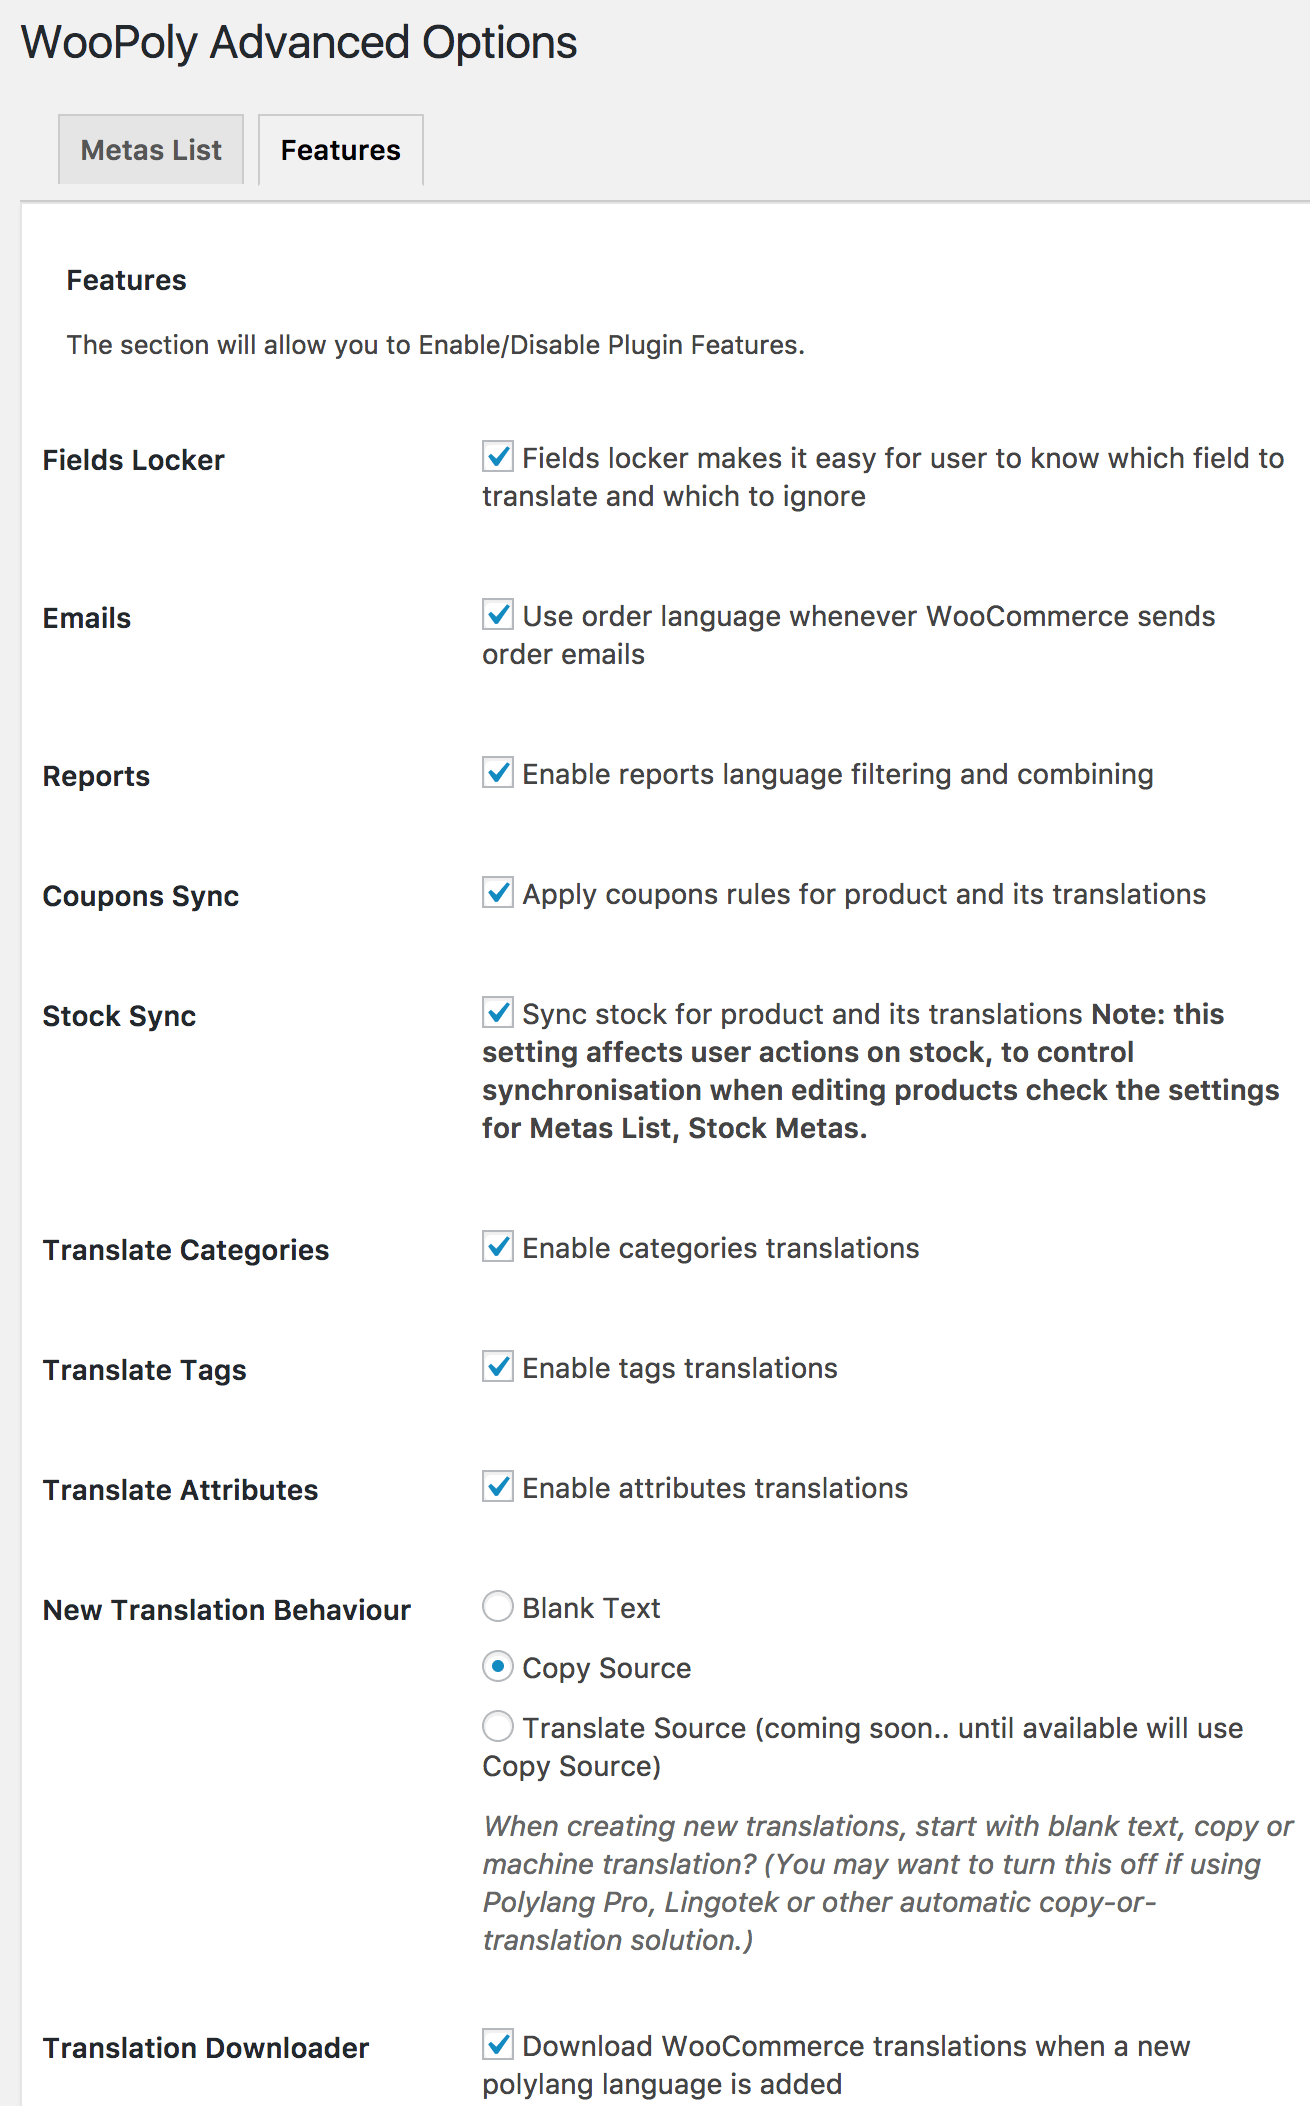1310x2106 pixels.
Task: Choose the Copy Source radio button
Action: point(498,1666)
